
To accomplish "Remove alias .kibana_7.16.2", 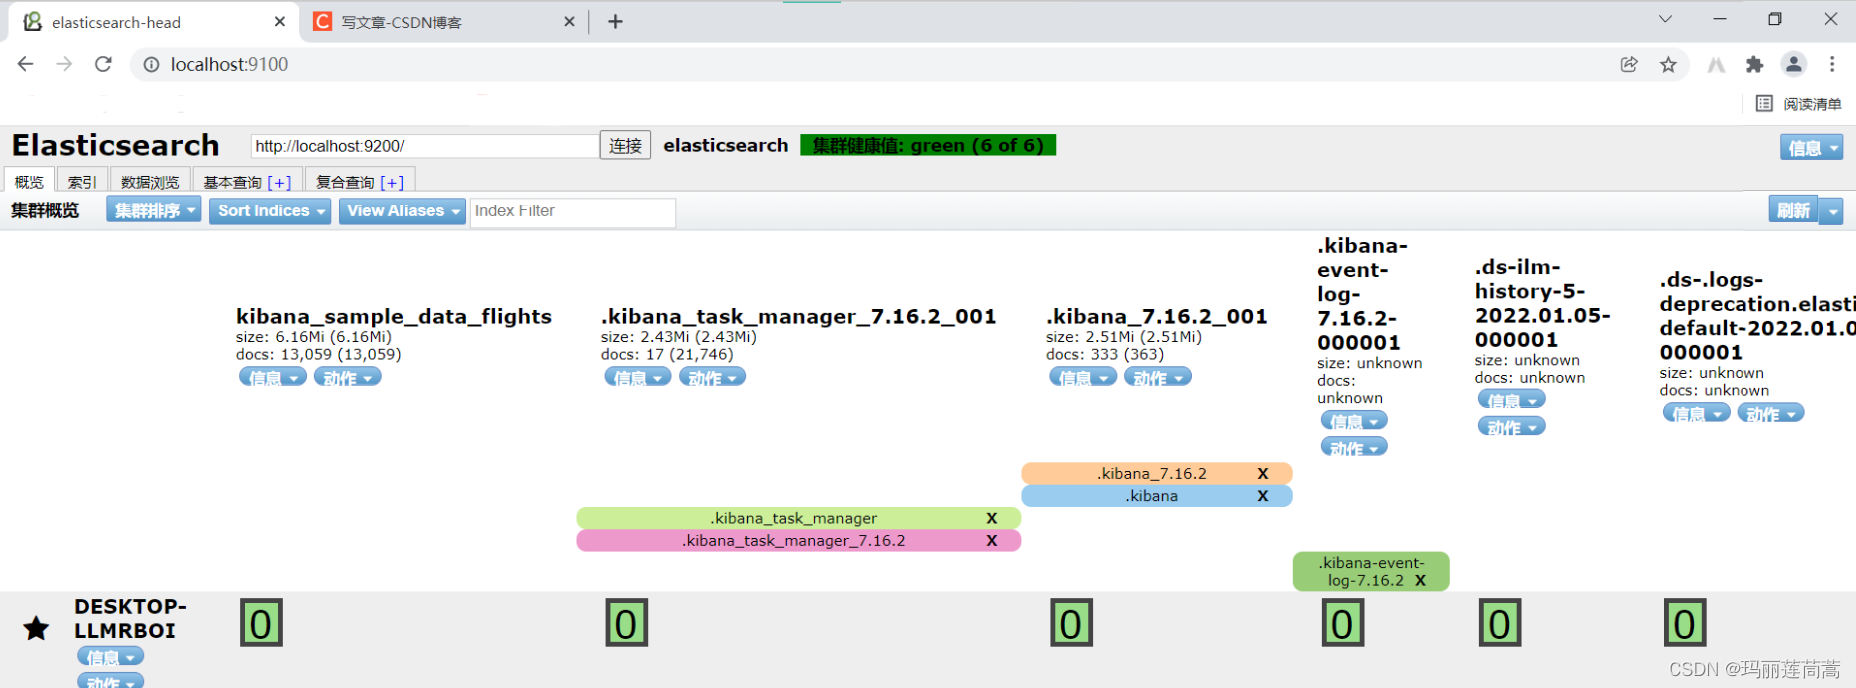I will point(1263,474).
